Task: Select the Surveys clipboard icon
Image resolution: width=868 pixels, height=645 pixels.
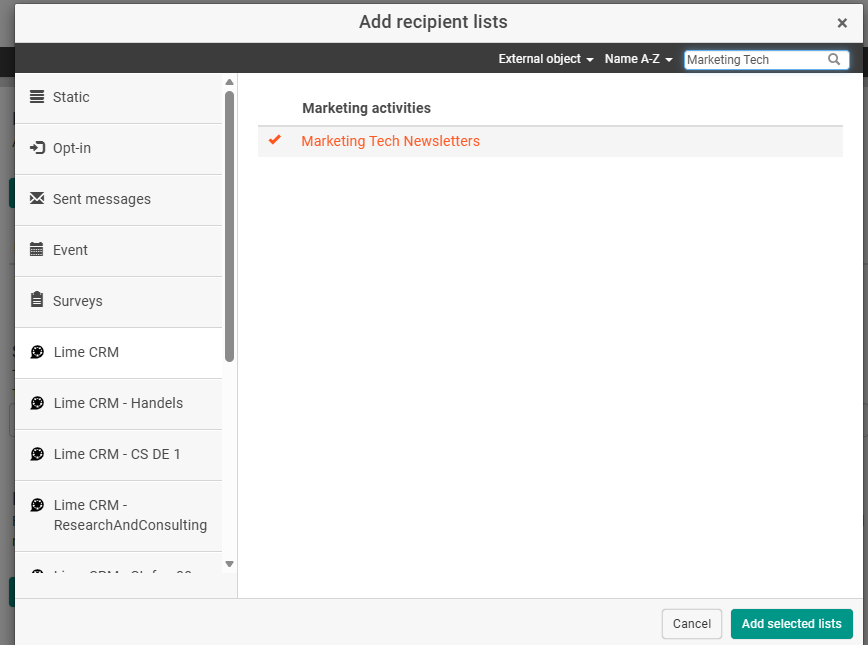Action: click(37, 301)
